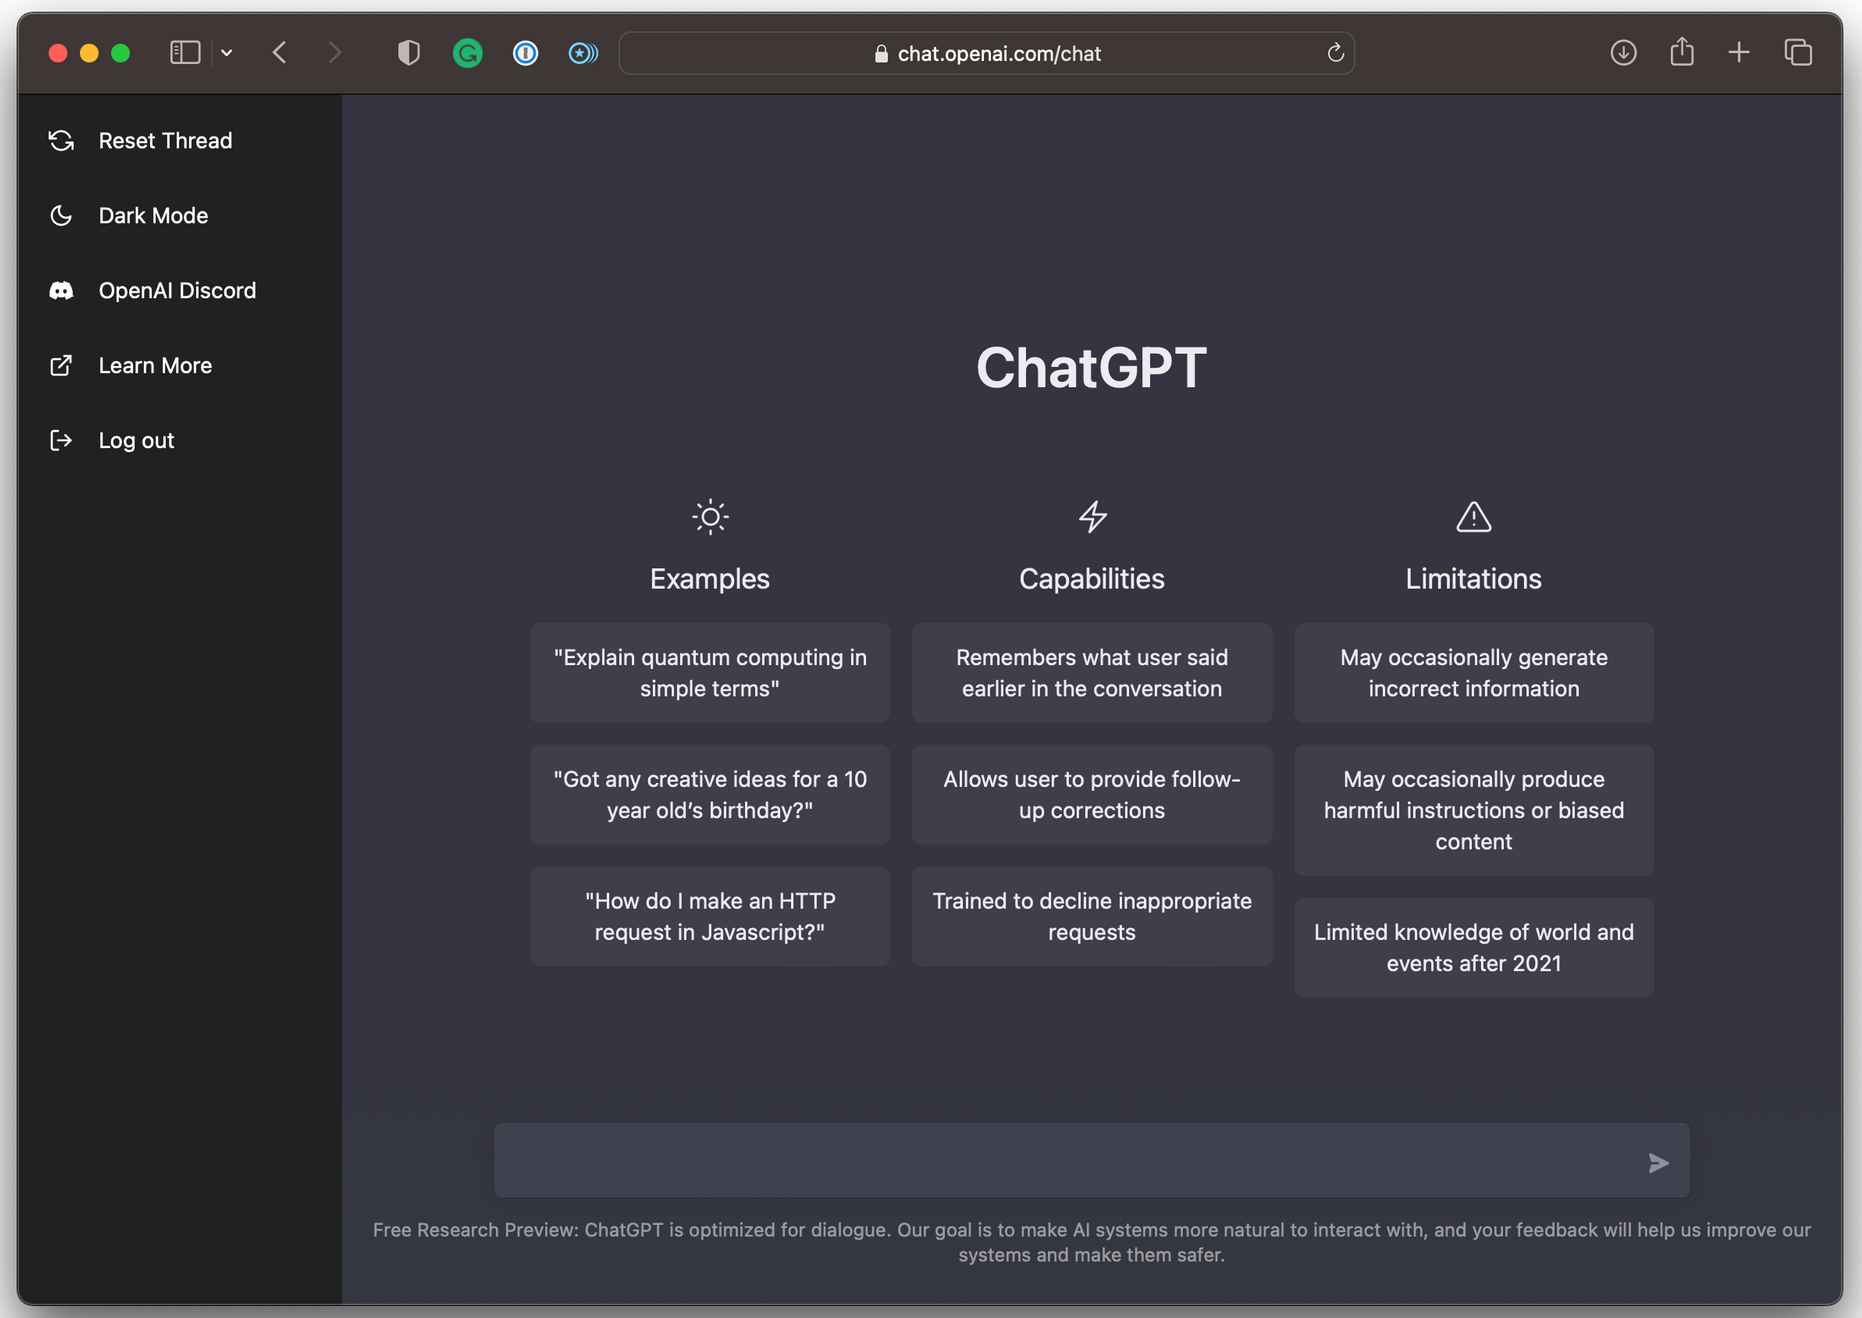This screenshot has height=1318, width=1862.
Task: Close the Safari window with red button
Action: [58, 53]
